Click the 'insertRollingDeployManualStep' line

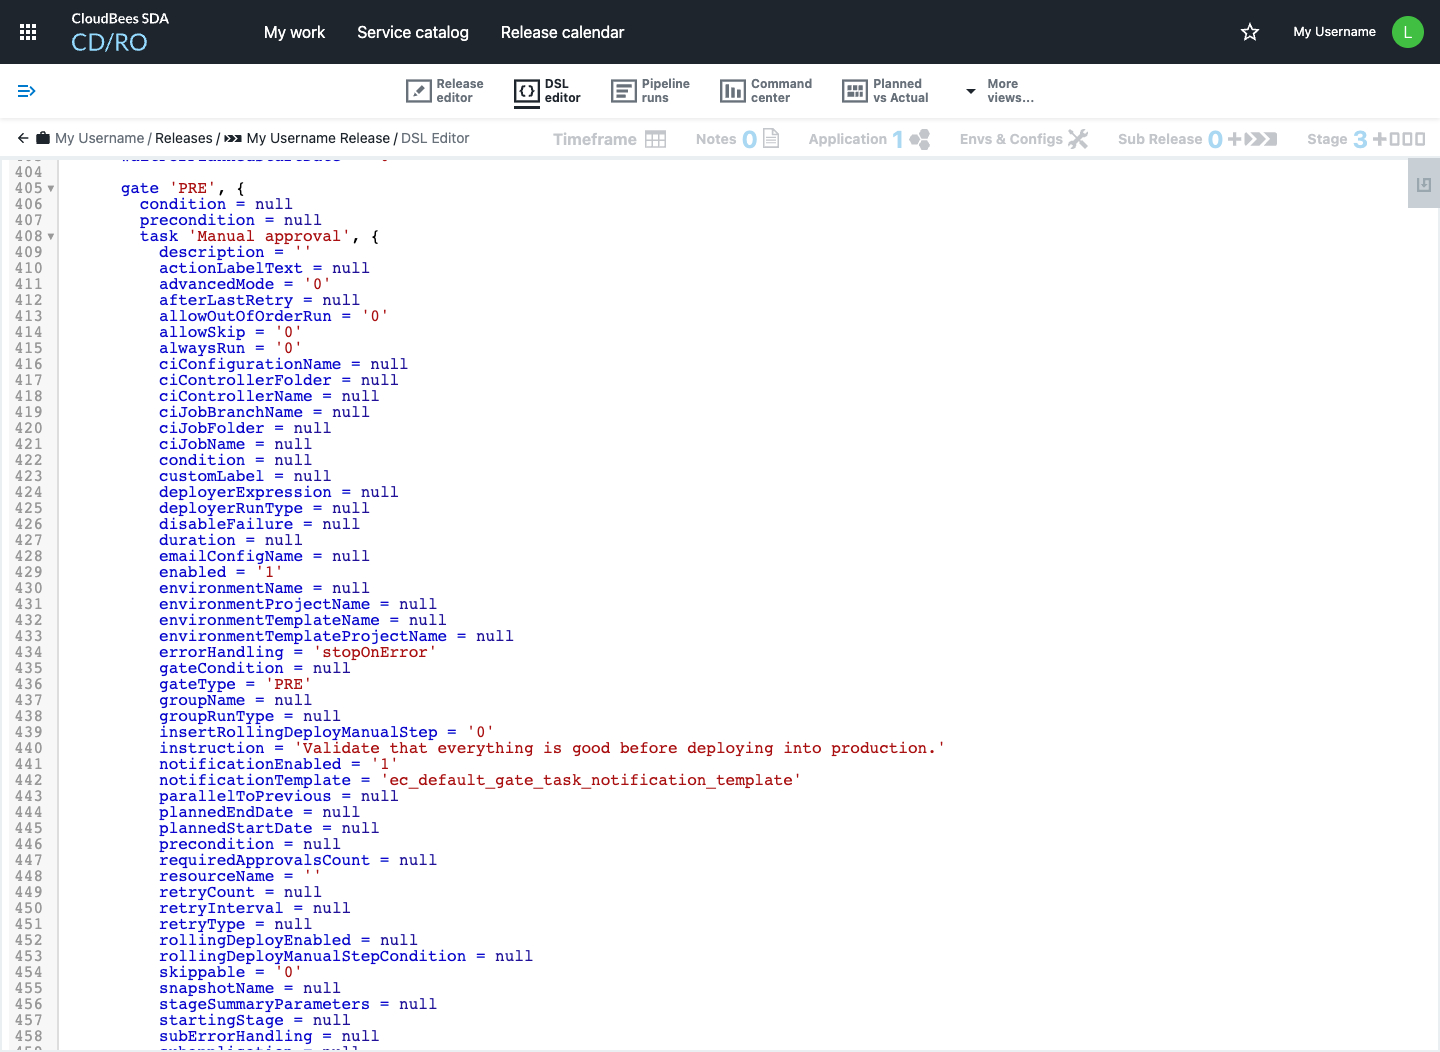coord(326,732)
